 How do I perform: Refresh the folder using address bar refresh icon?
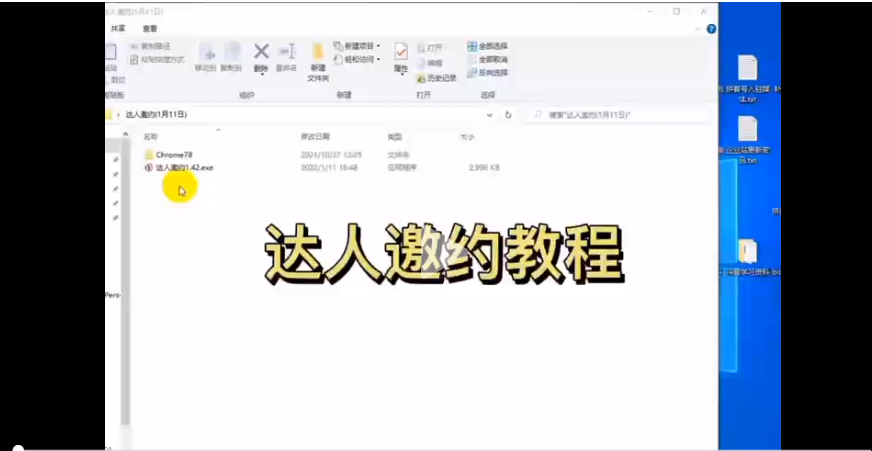click(x=508, y=115)
